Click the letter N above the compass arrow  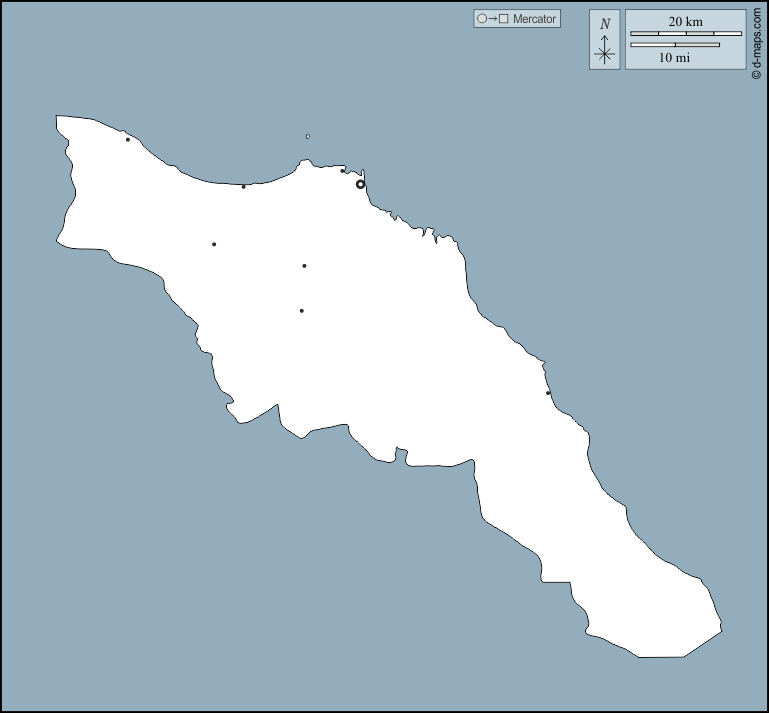point(604,24)
